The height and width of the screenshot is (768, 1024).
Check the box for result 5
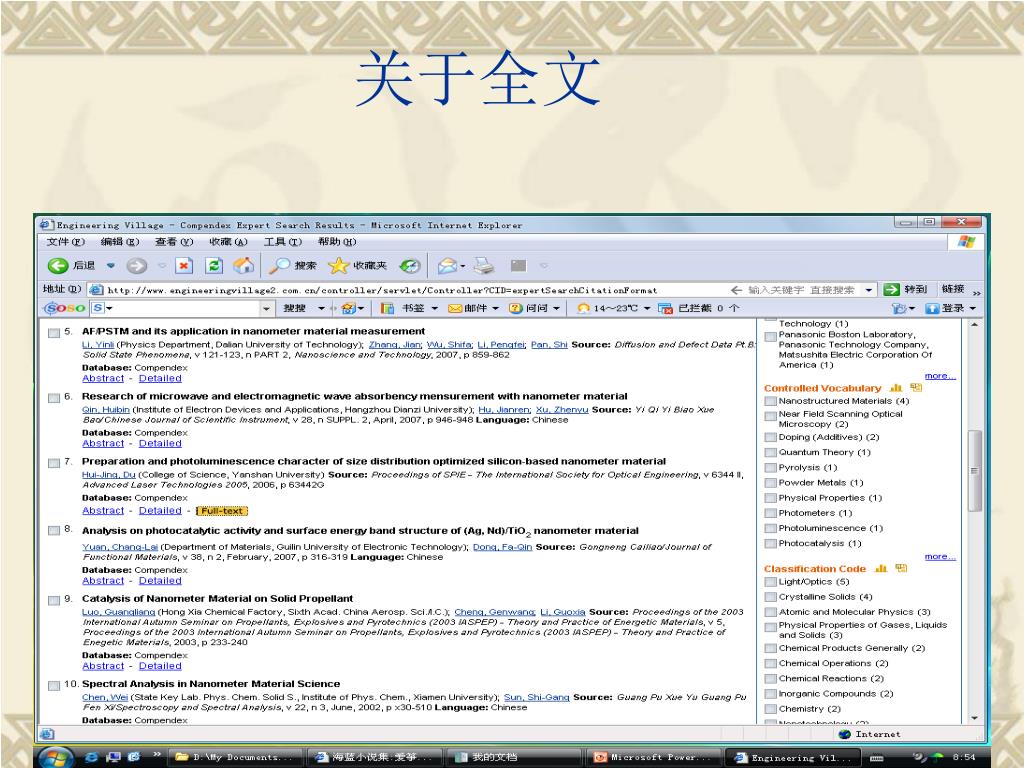54,332
